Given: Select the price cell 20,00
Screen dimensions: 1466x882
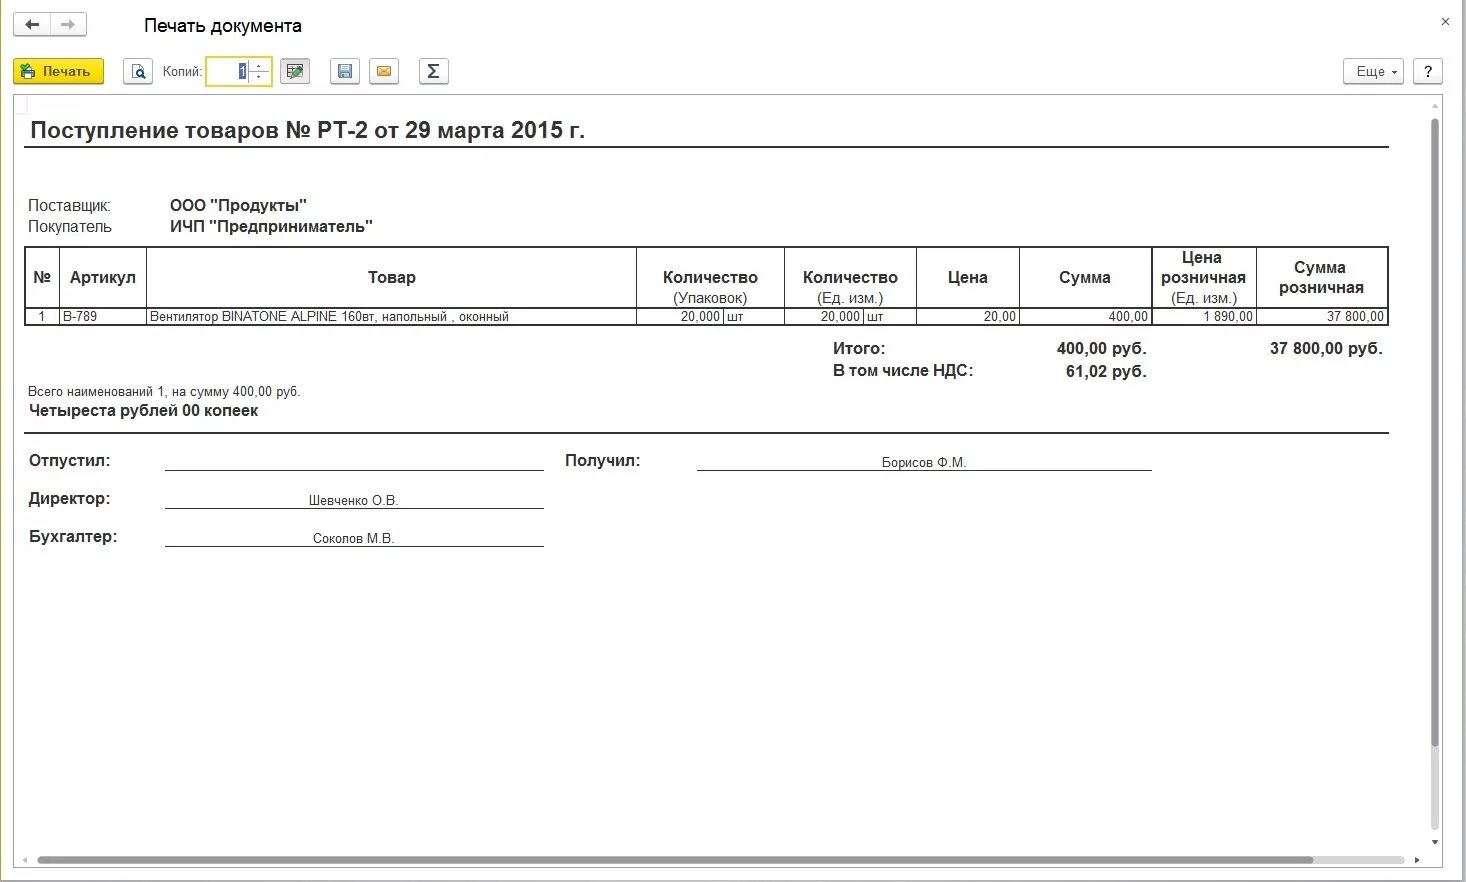Looking at the screenshot, I should tap(968, 316).
